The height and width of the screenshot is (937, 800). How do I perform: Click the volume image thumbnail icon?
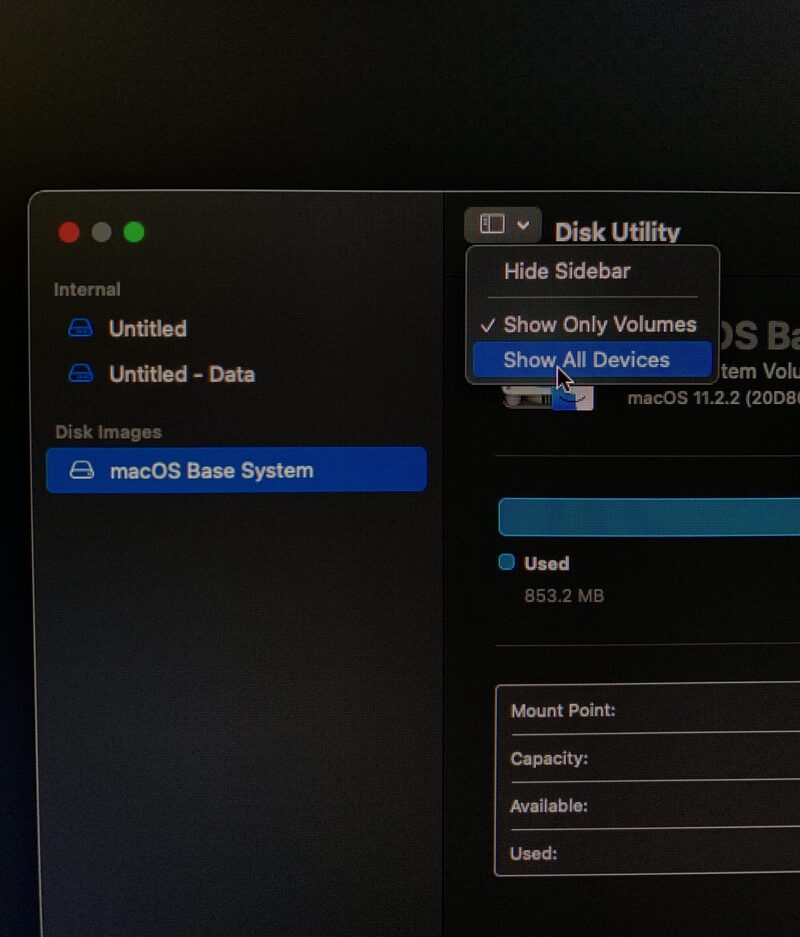(548, 396)
